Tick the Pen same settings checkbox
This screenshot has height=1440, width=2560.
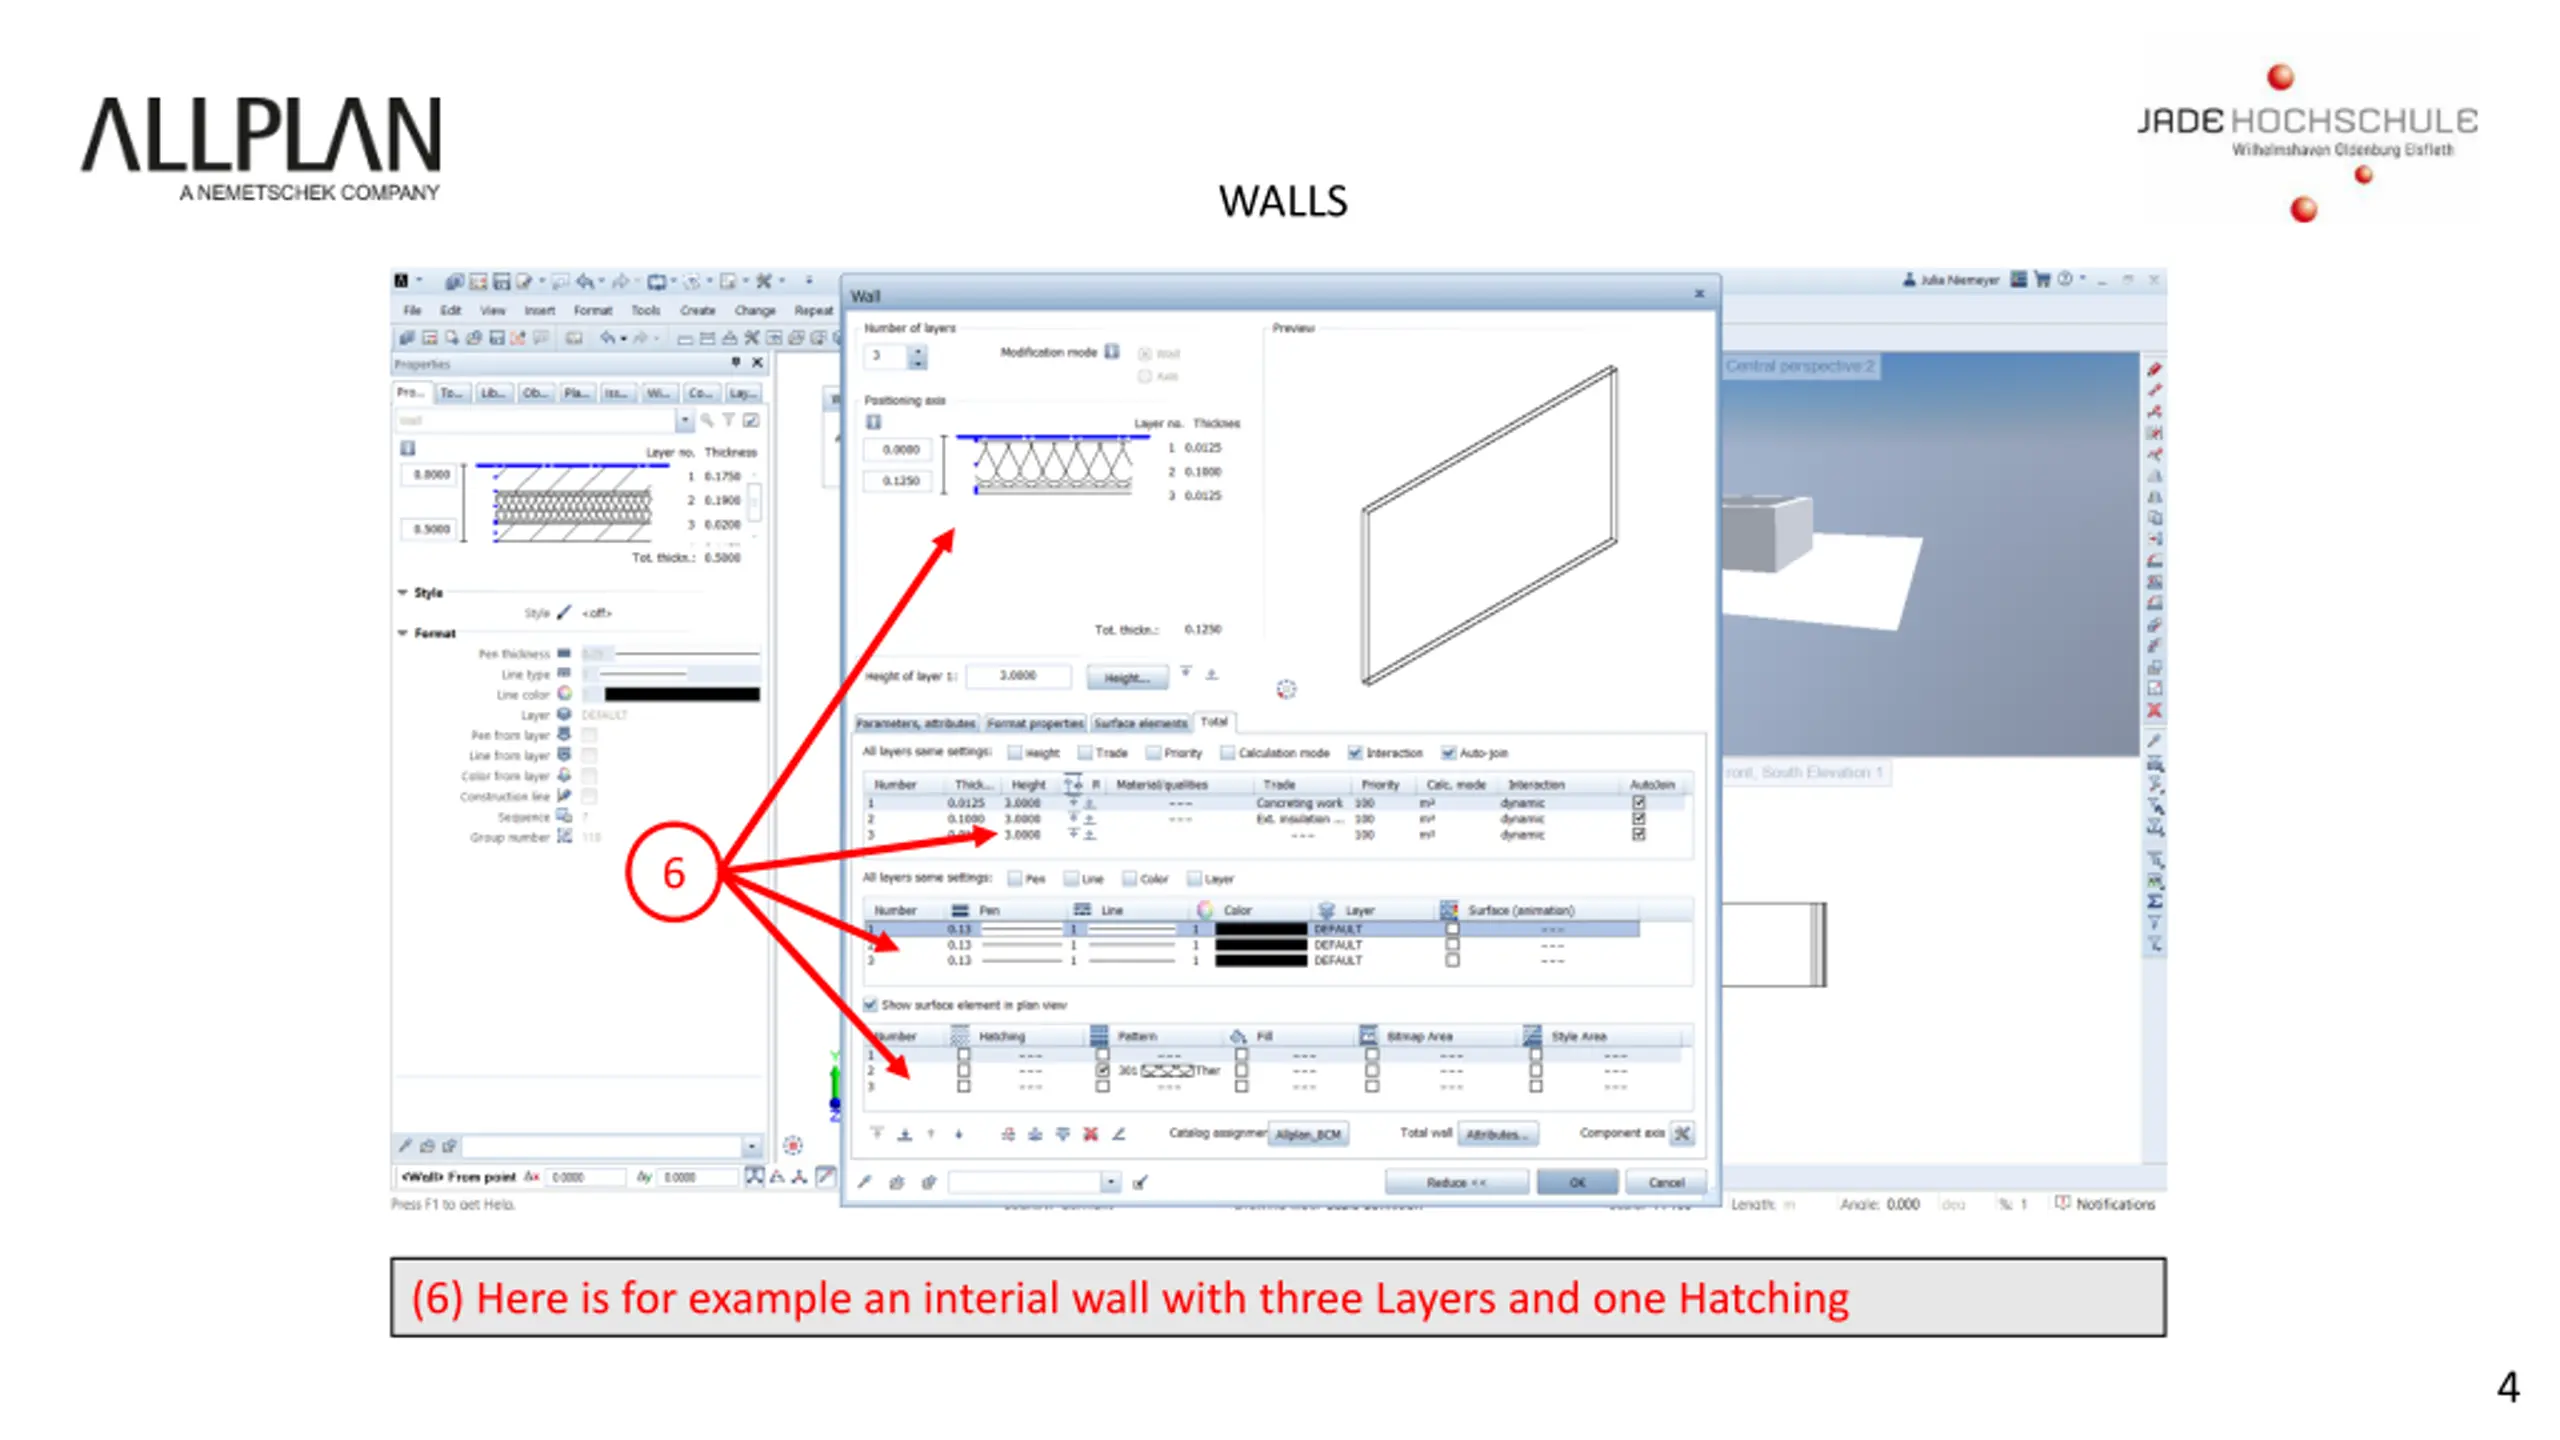[x=1015, y=878]
